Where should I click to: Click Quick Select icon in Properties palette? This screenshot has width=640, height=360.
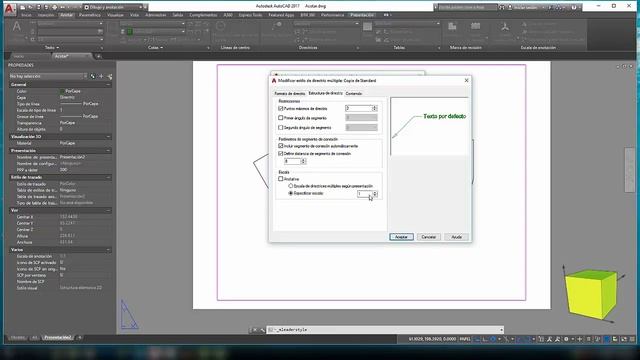(x=109, y=76)
